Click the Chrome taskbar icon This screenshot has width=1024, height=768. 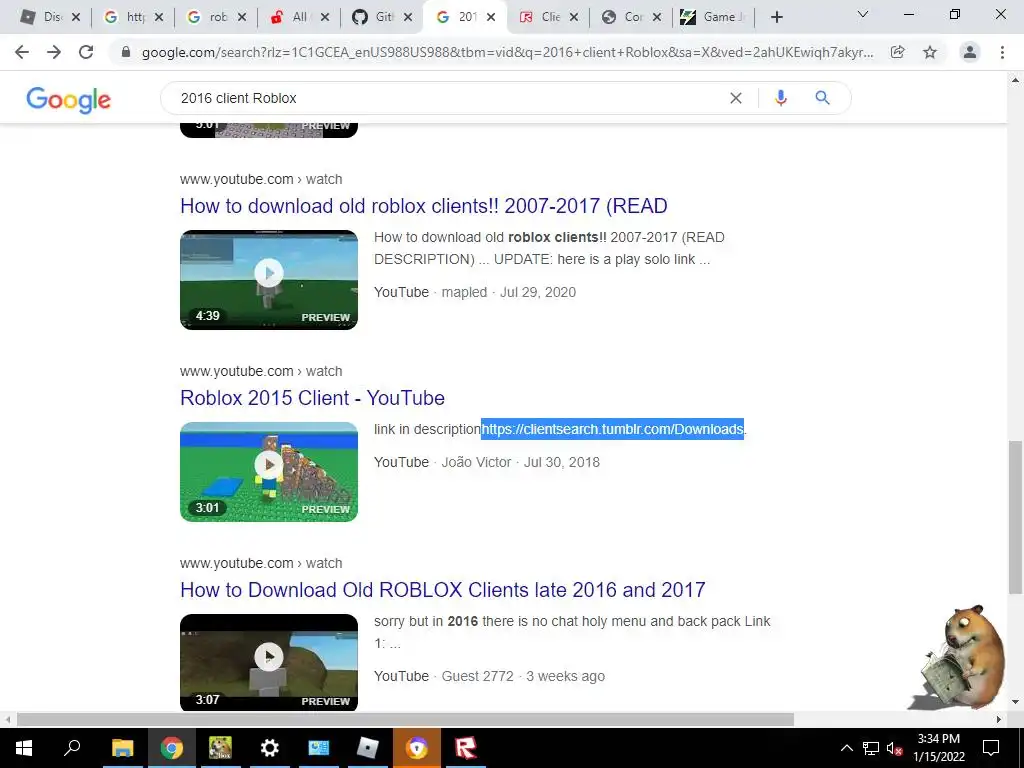172,748
